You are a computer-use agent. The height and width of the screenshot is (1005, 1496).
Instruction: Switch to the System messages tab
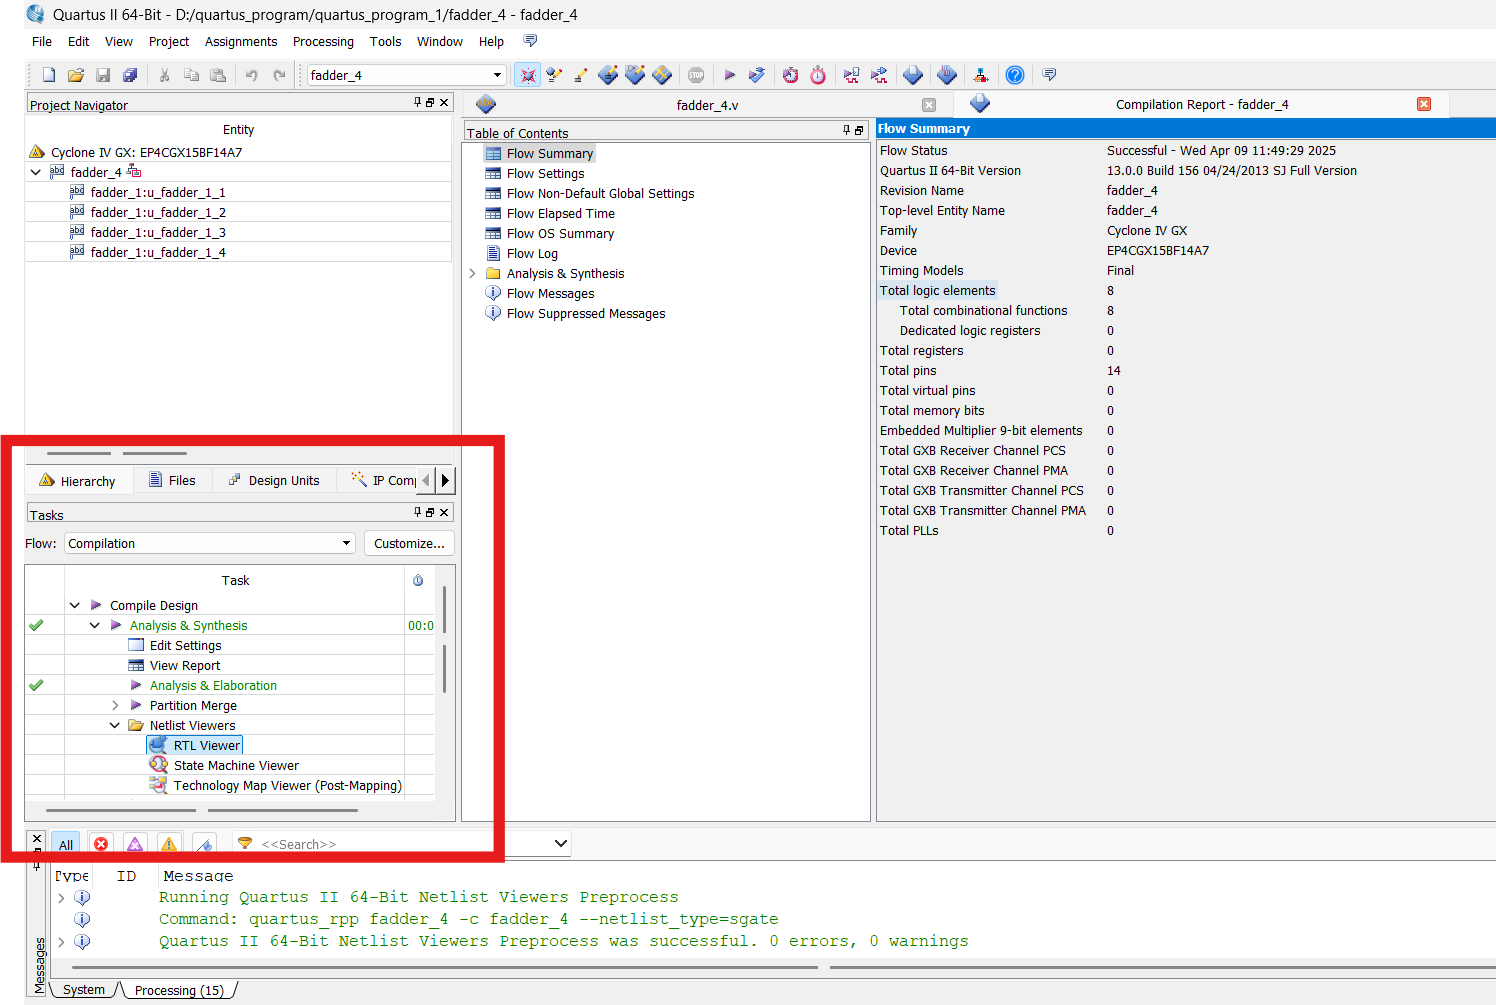tap(84, 990)
